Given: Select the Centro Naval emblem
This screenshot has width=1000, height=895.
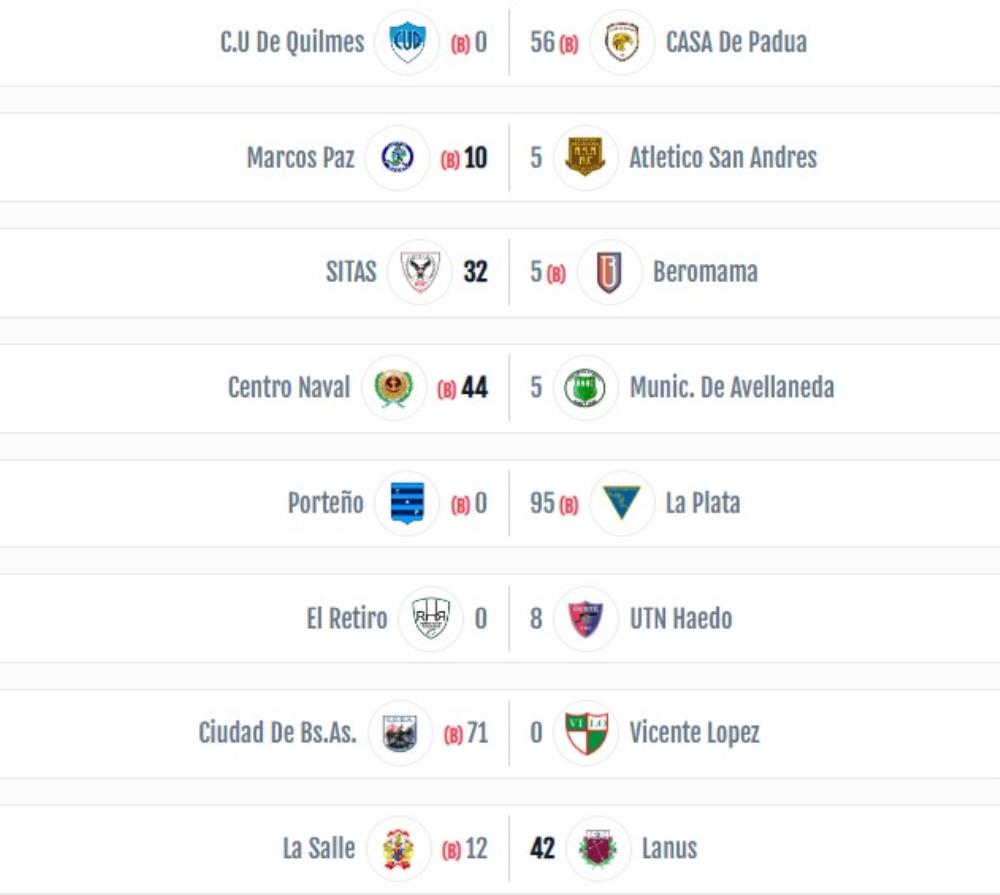Looking at the screenshot, I should 393,388.
